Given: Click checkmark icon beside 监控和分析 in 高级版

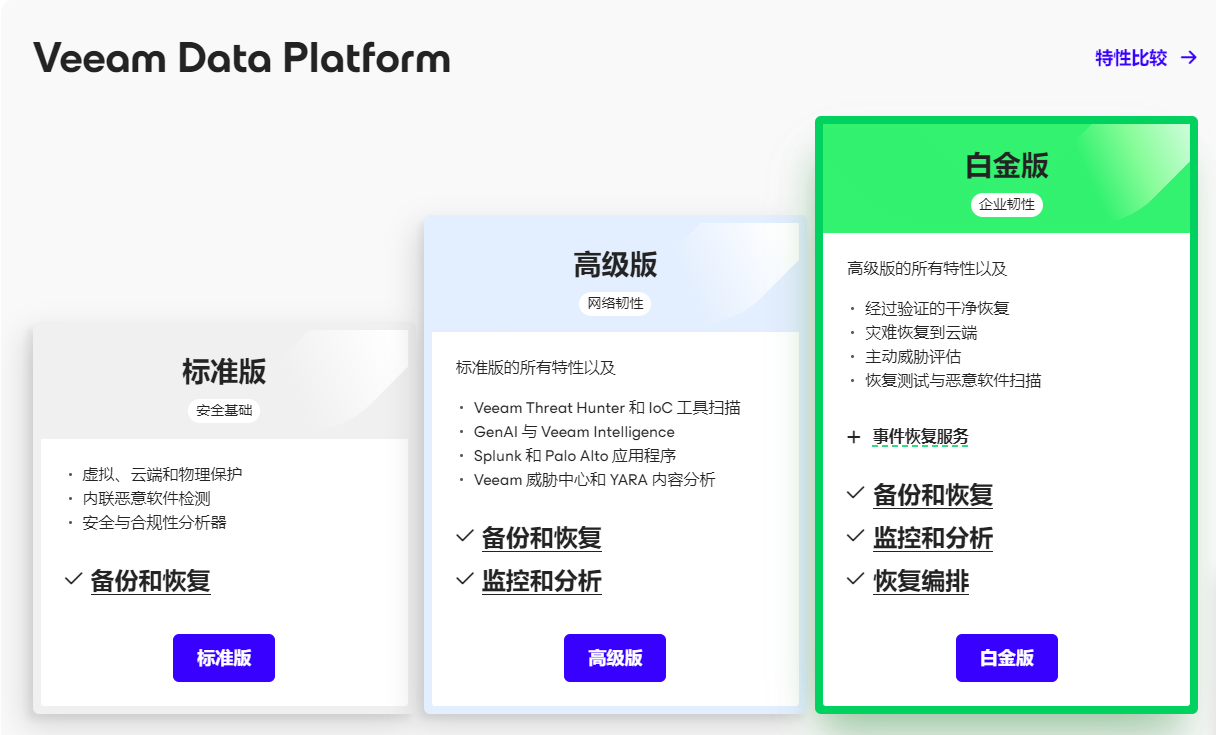Looking at the screenshot, I should point(464,579).
